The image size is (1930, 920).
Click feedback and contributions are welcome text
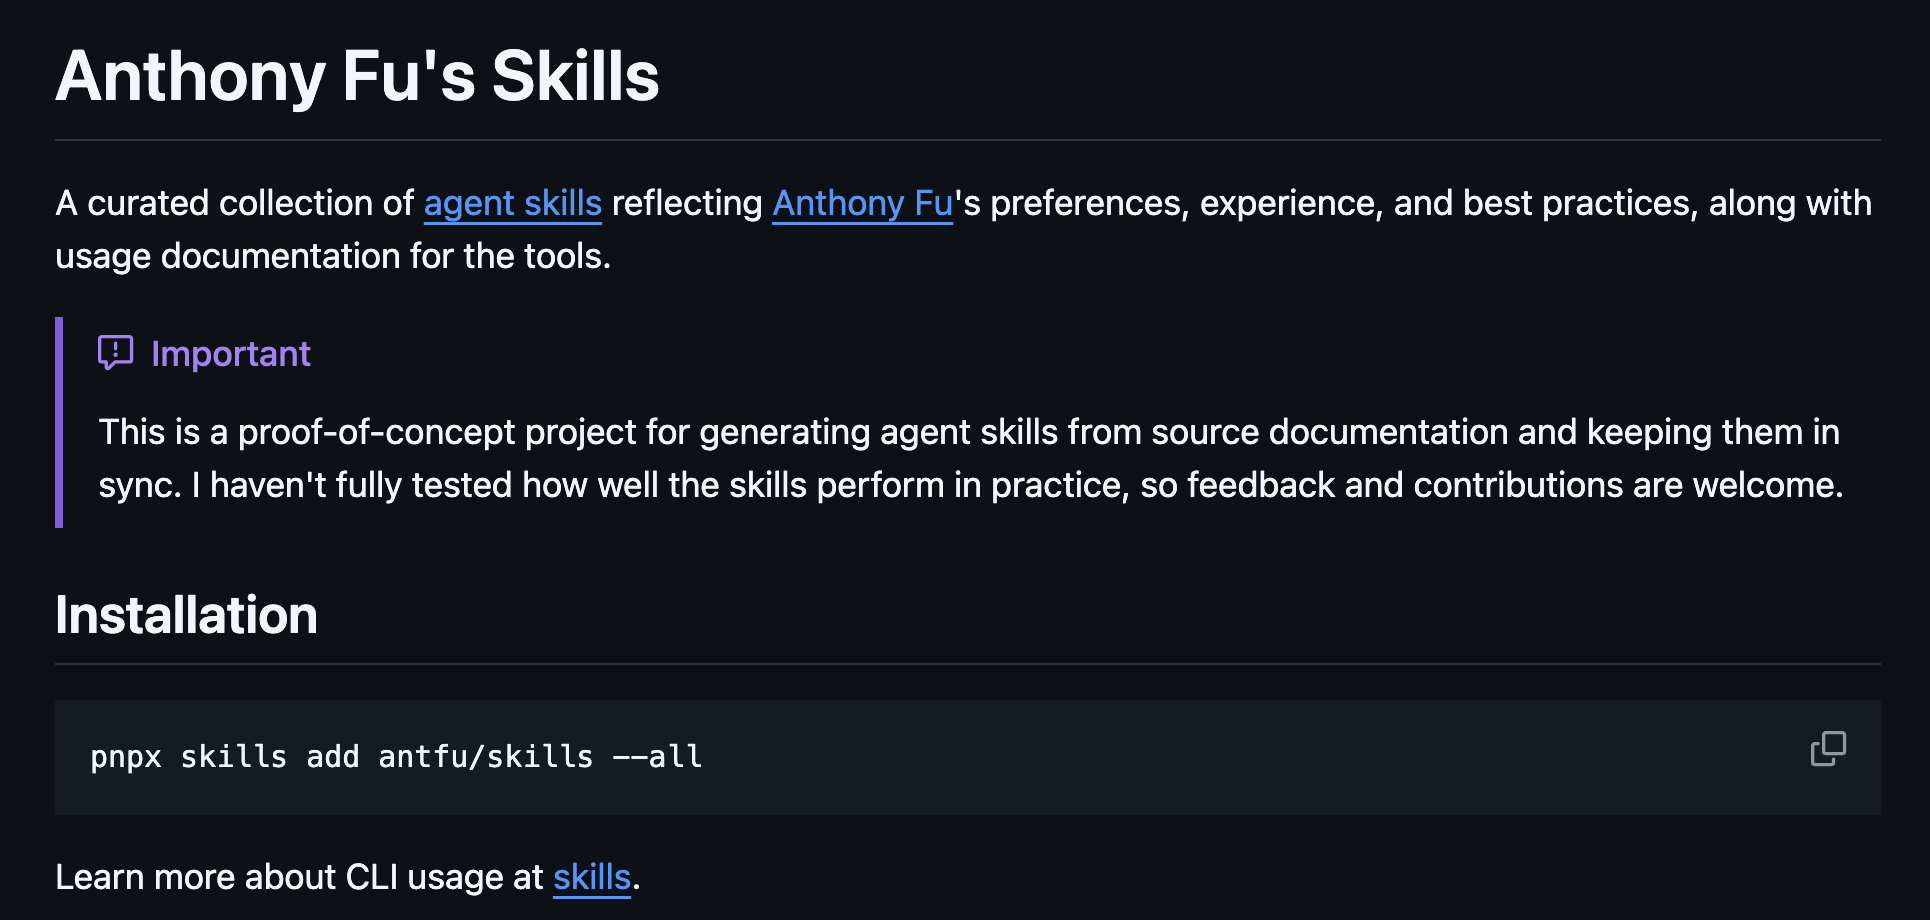[1515, 485]
